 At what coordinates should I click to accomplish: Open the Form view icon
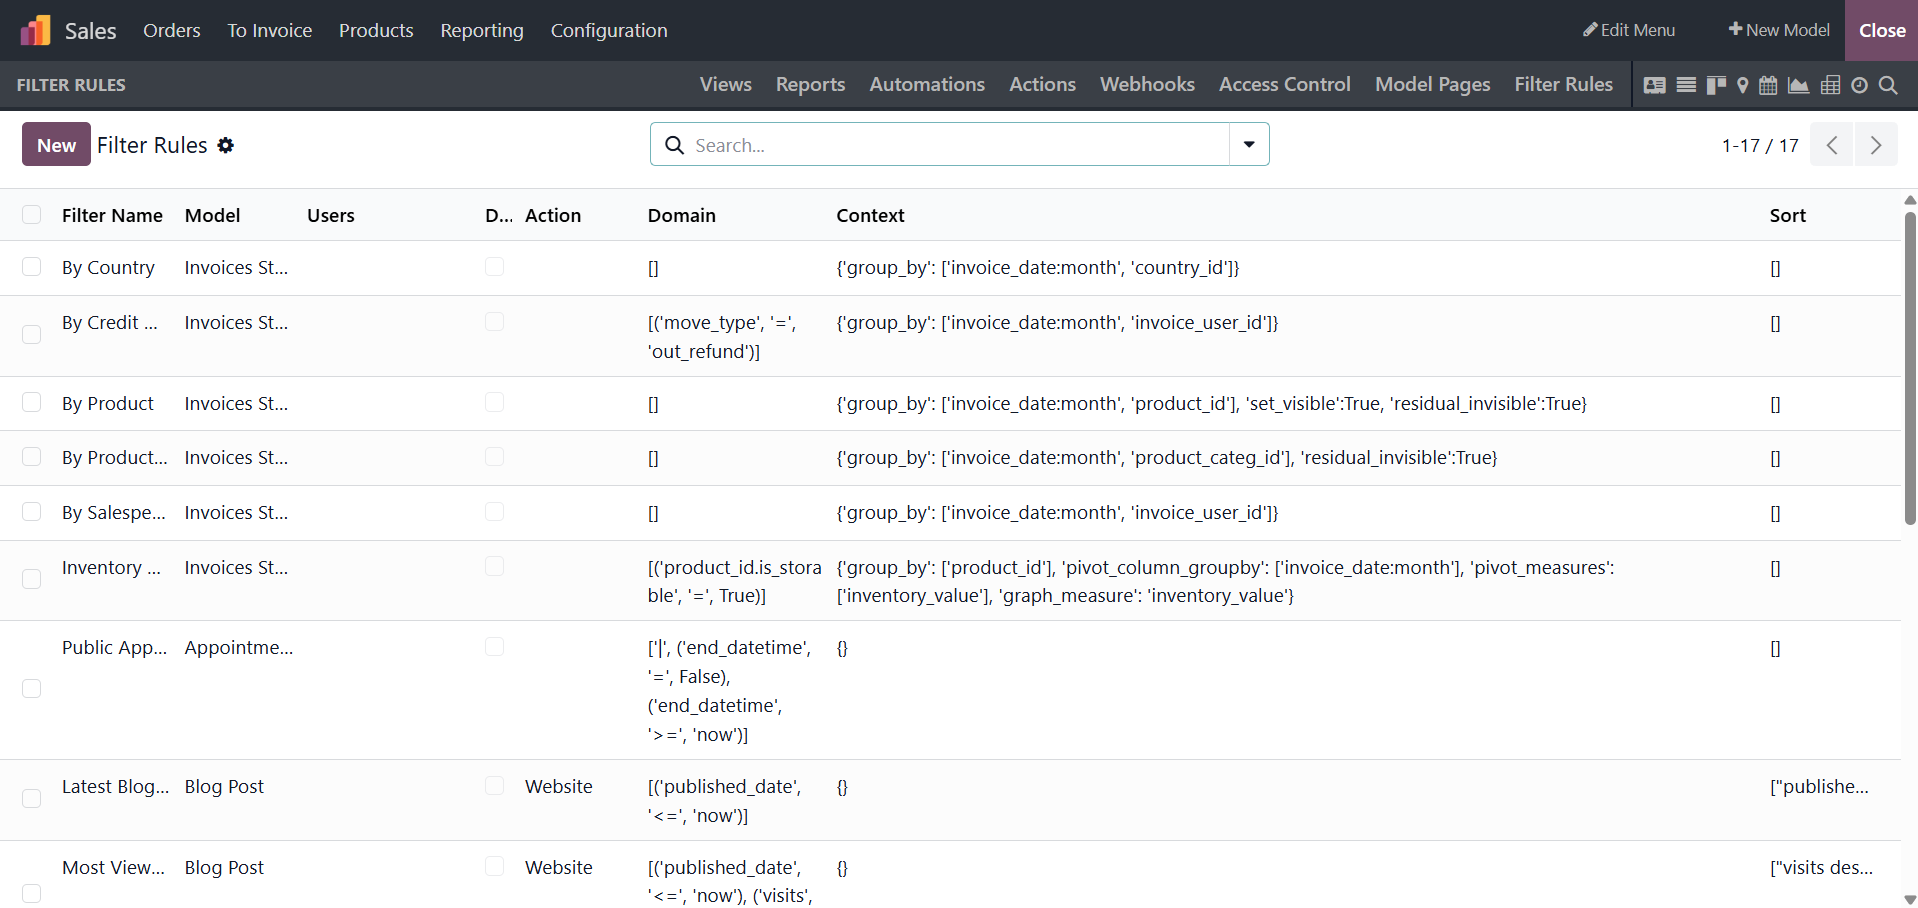click(x=1655, y=85)
